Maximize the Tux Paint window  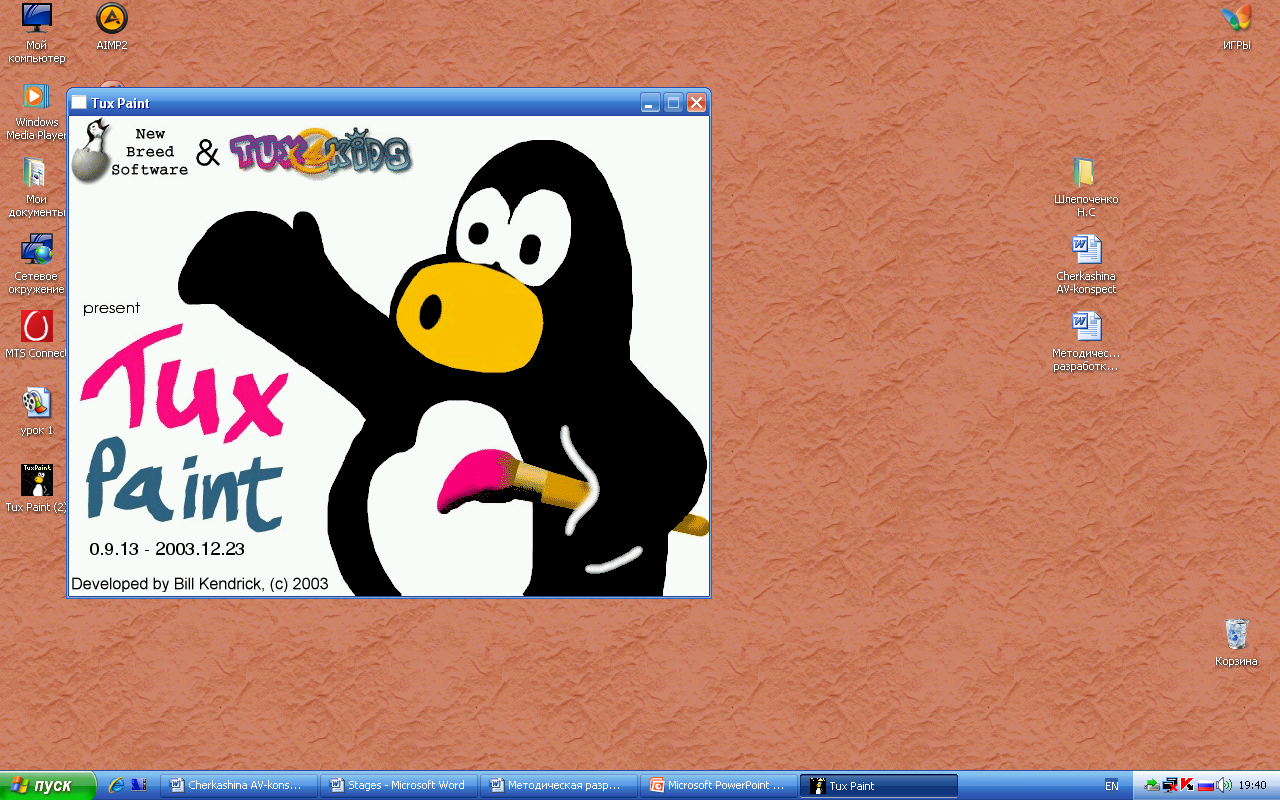[673, 102]
